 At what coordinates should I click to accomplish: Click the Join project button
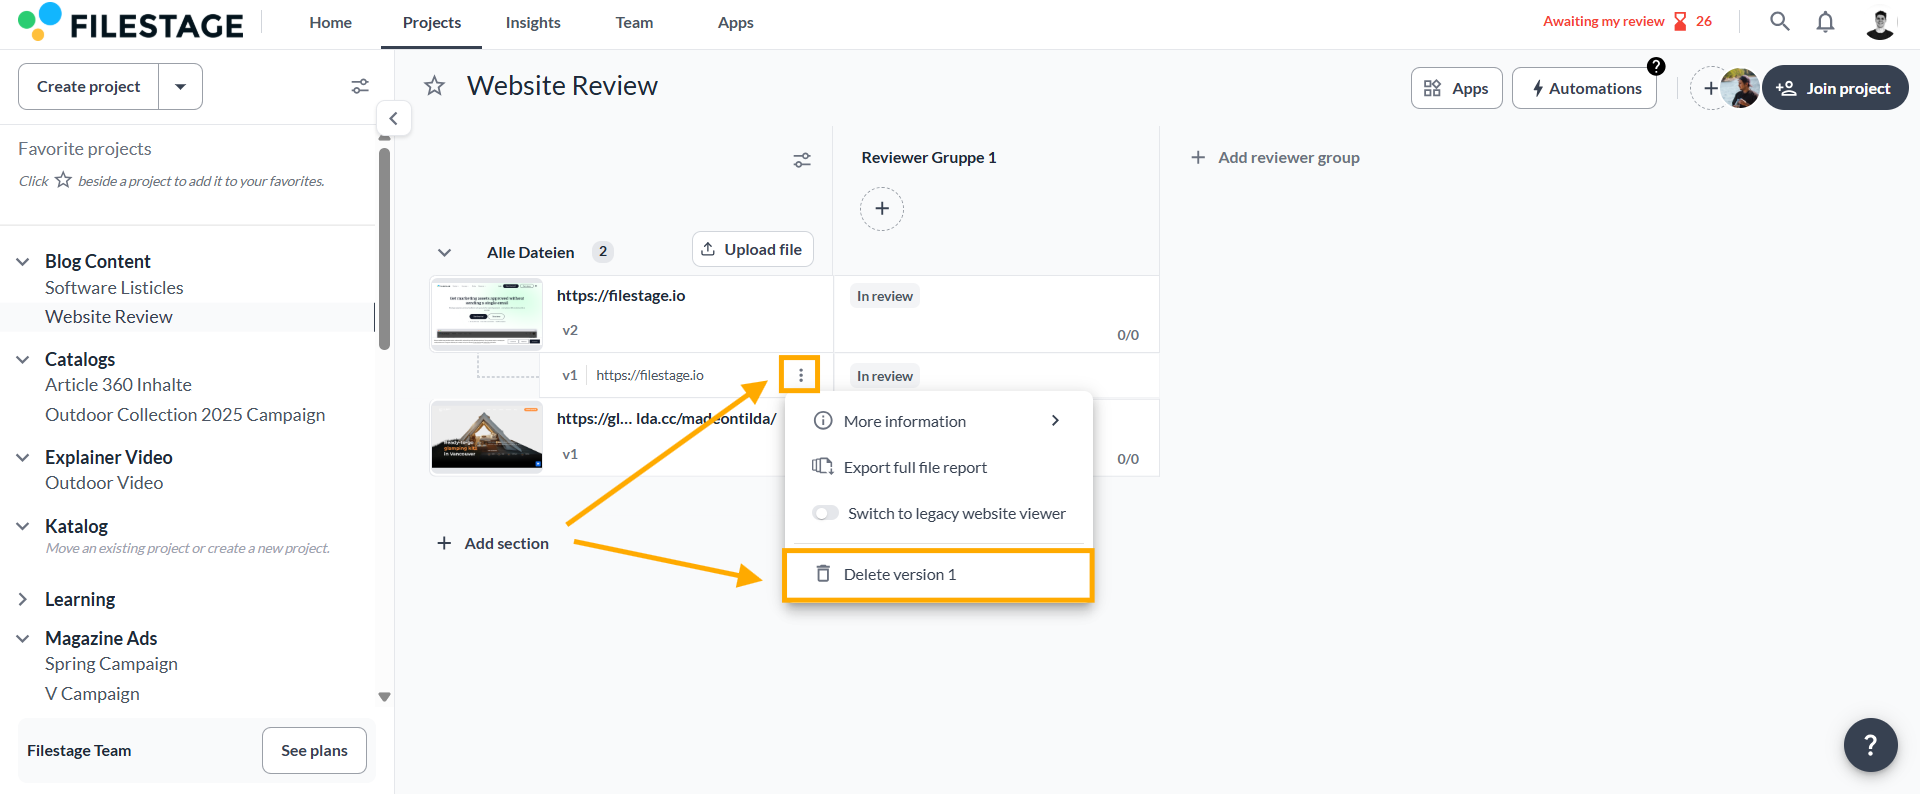pyautogui.click(x=1835, y=88)
